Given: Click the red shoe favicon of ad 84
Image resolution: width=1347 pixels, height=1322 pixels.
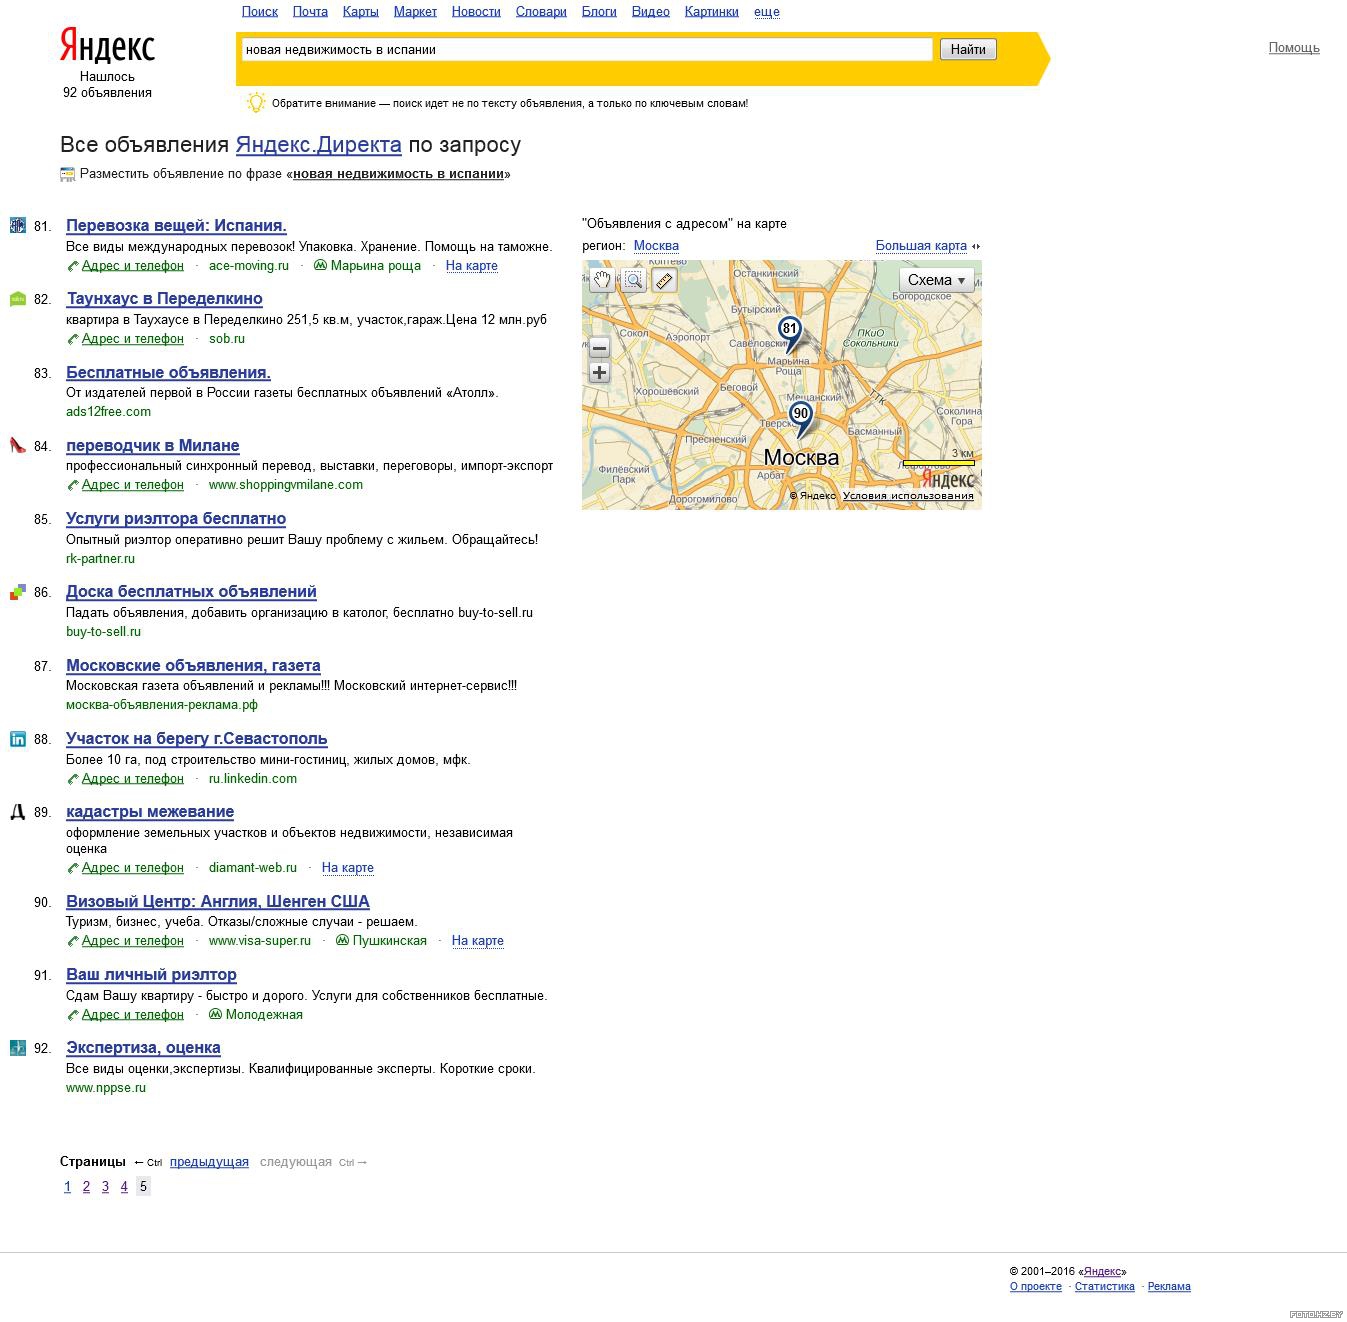Looking at the screenshot, I should 18,445.
